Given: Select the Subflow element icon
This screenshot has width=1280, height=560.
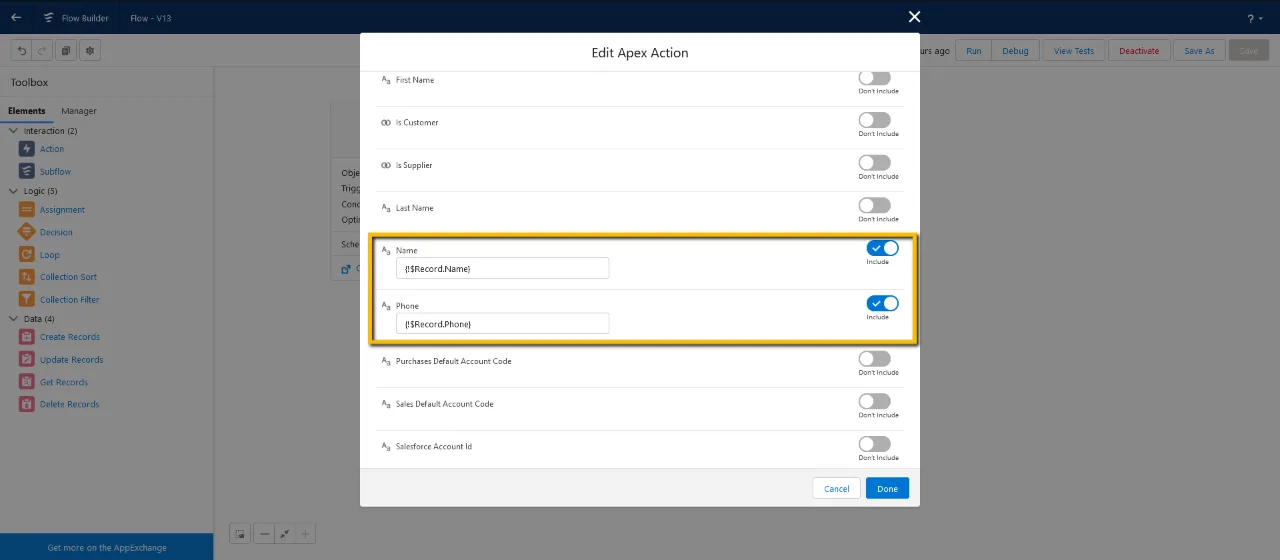Looking at the screenshot, I should click(27, 171).
